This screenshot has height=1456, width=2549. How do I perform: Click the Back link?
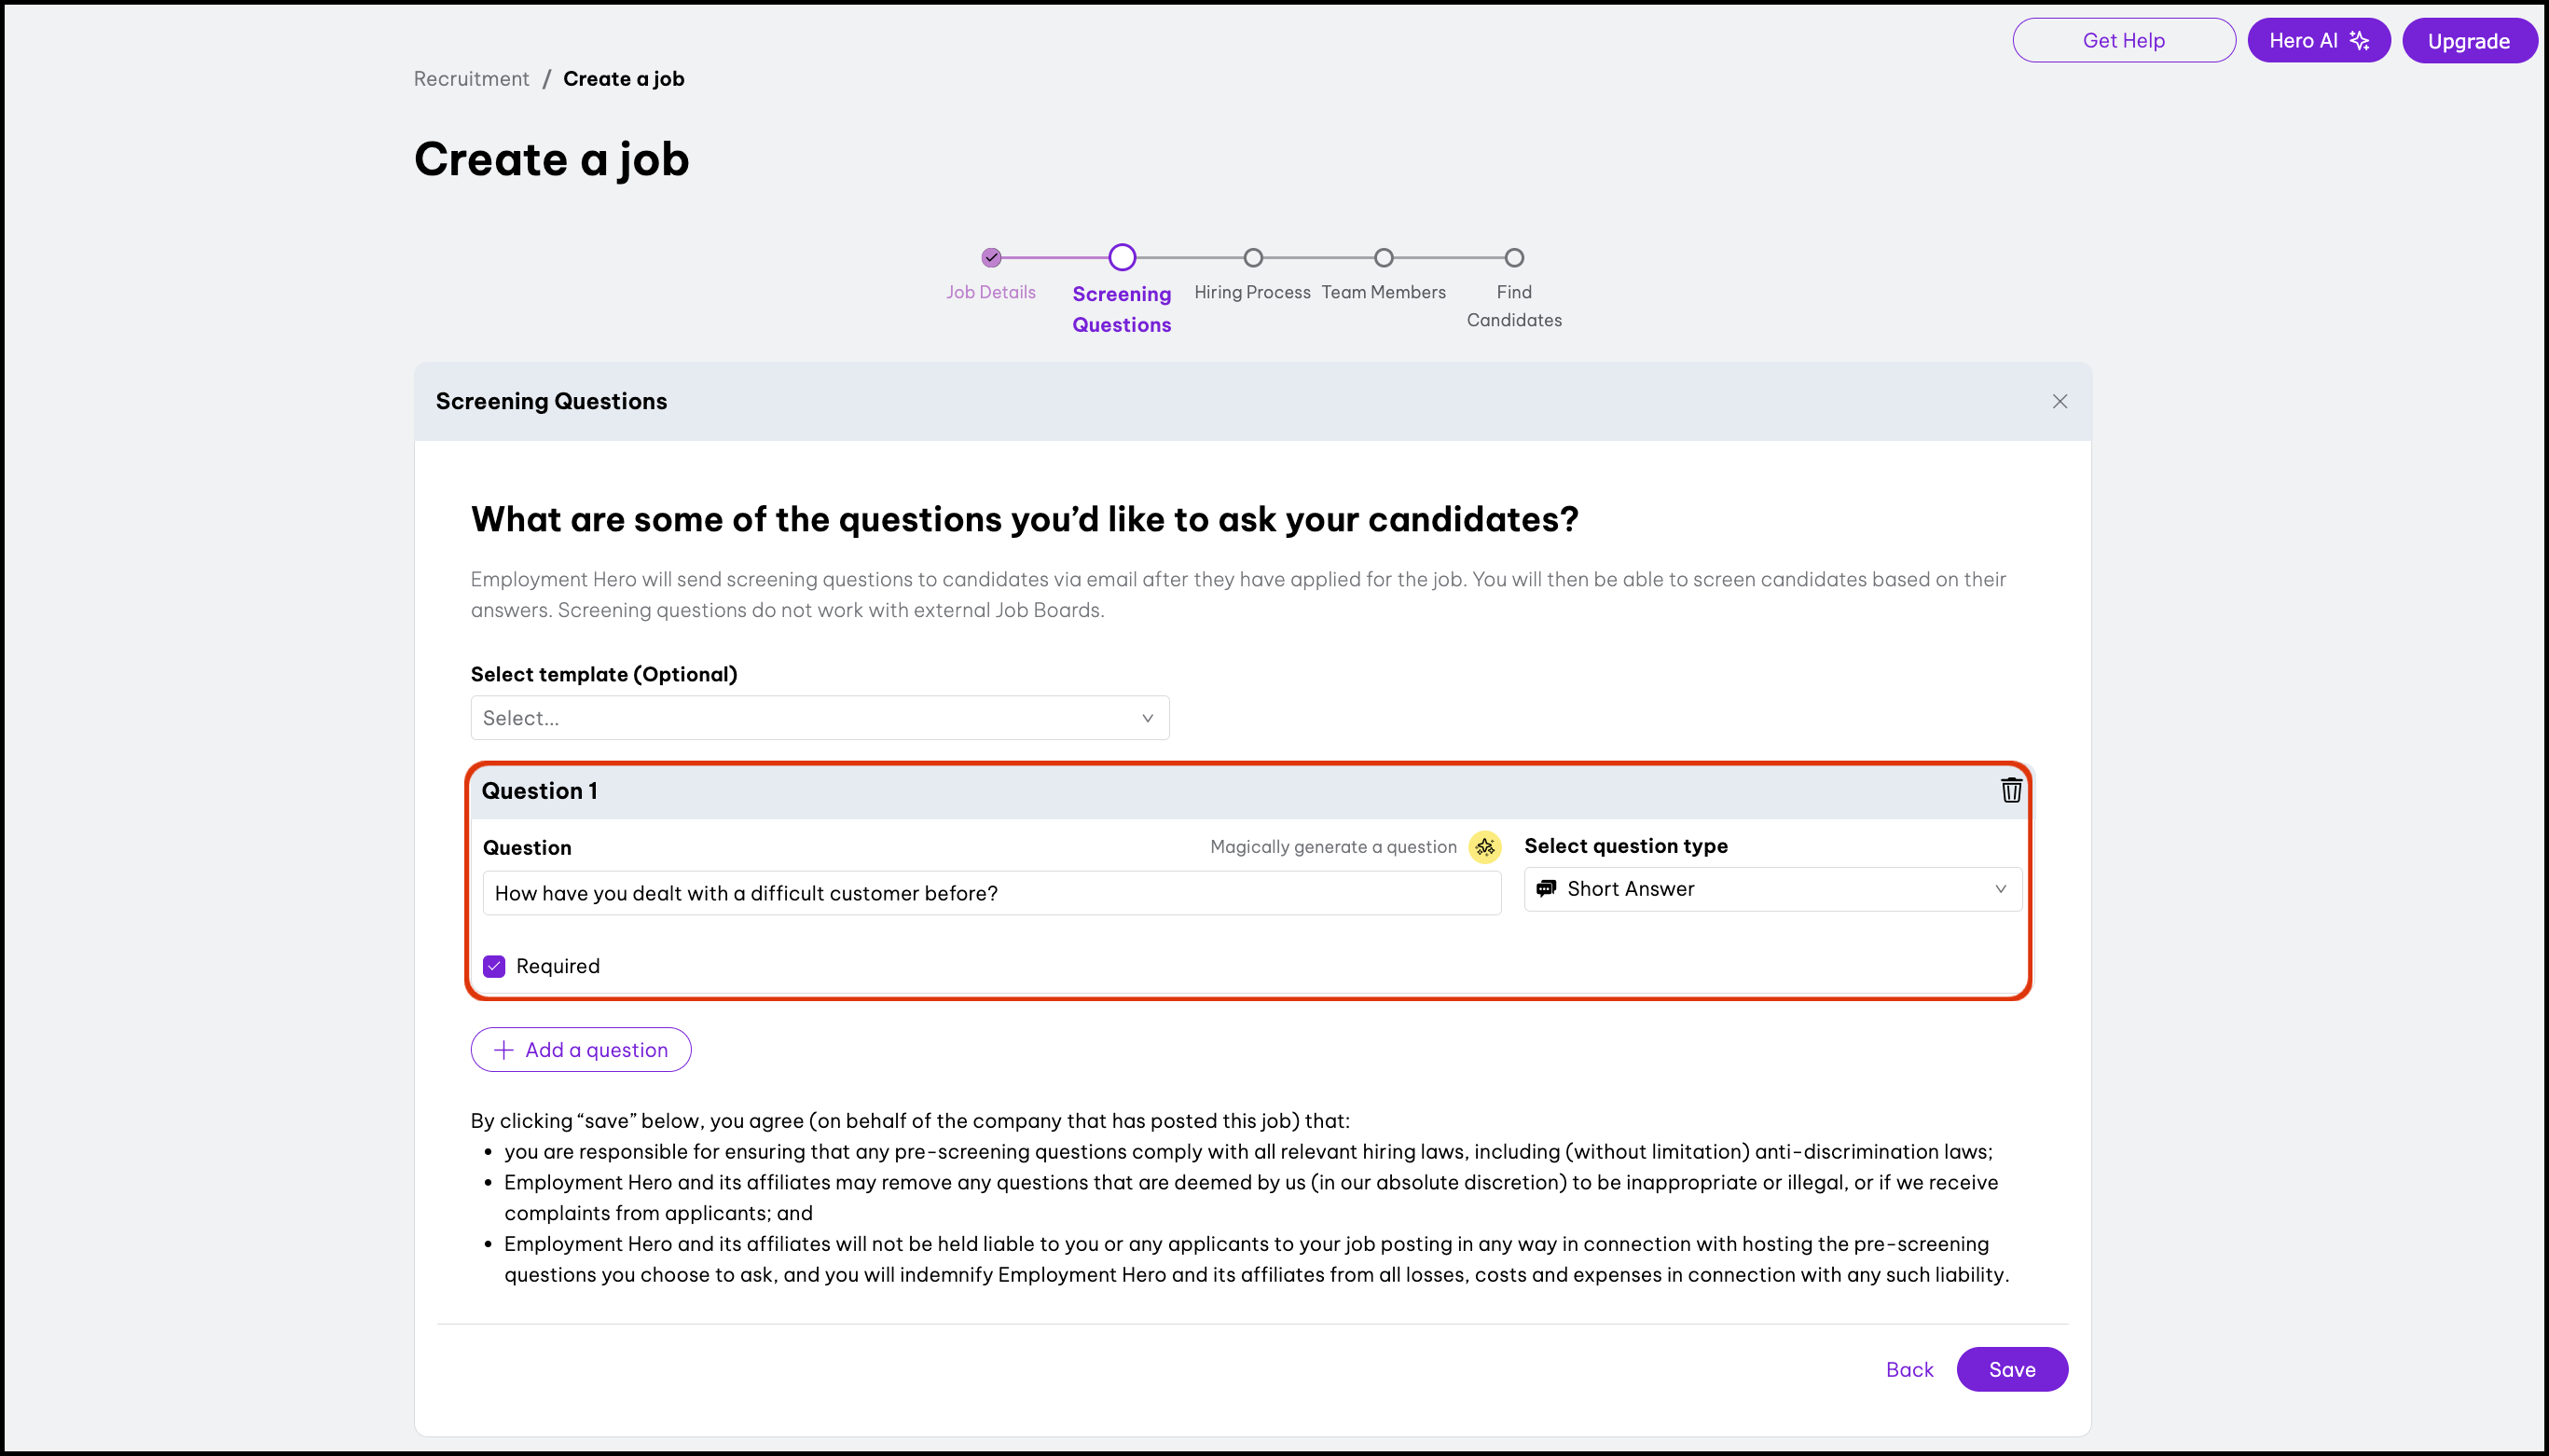pyautogui.click(x=1909, y=1369)
